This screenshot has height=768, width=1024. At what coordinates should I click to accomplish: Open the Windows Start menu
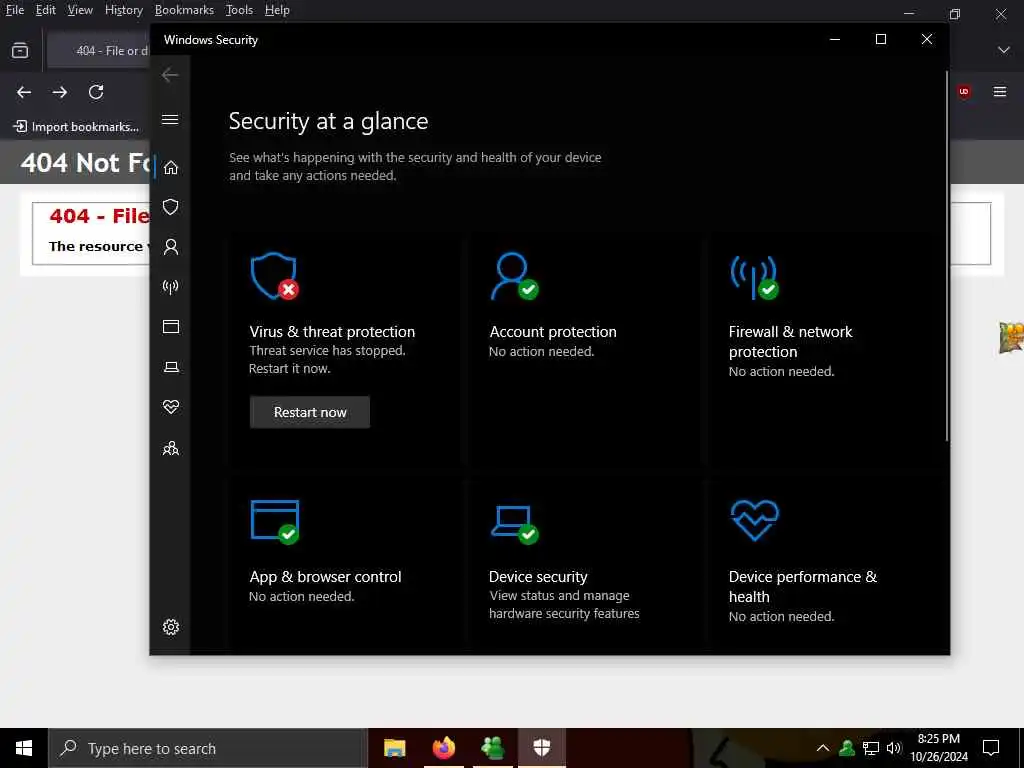click(24, 748)
